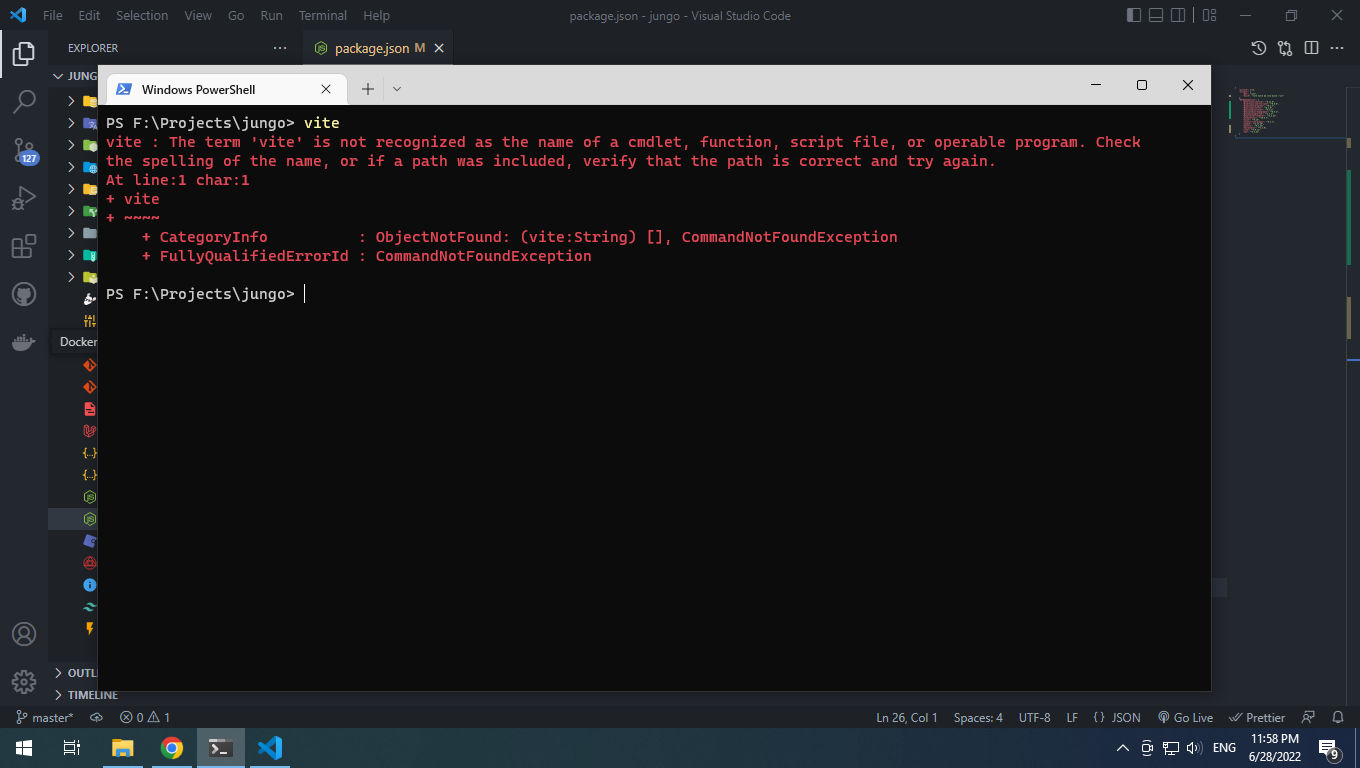Click the master* git branch indicator
The width and height of the screenshot is (1360, 768).
45,717
